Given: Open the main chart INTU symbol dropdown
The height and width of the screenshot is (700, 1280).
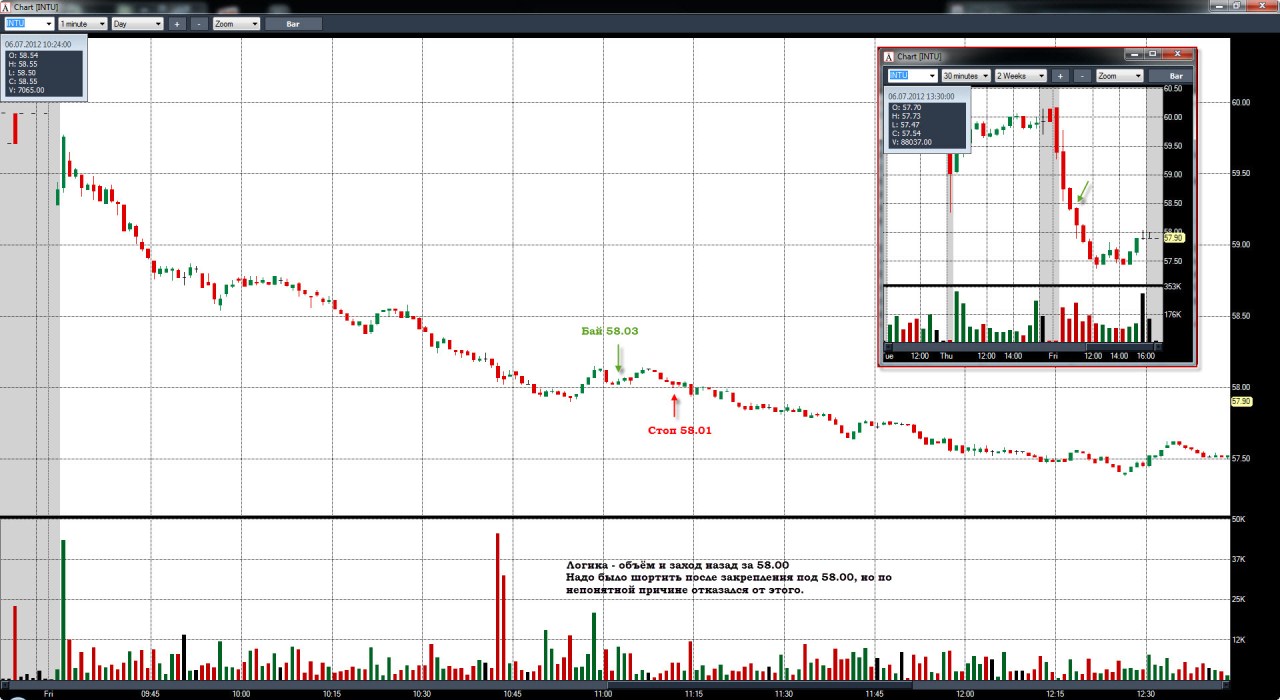Looking at the screenshot, I should click(29, 23).
